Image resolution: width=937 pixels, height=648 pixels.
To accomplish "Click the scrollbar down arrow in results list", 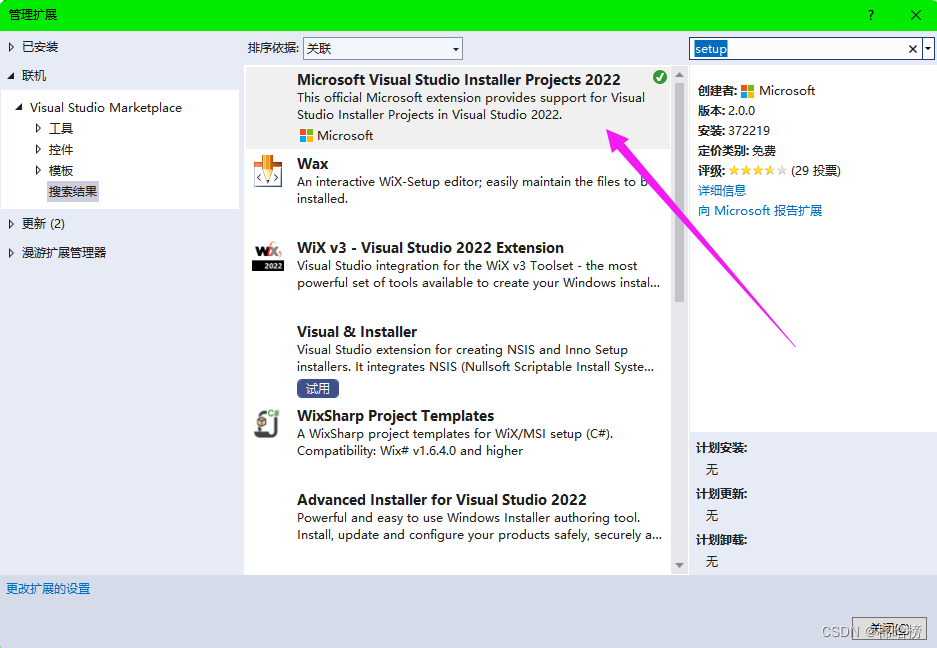I will click(x=679, y=565).
